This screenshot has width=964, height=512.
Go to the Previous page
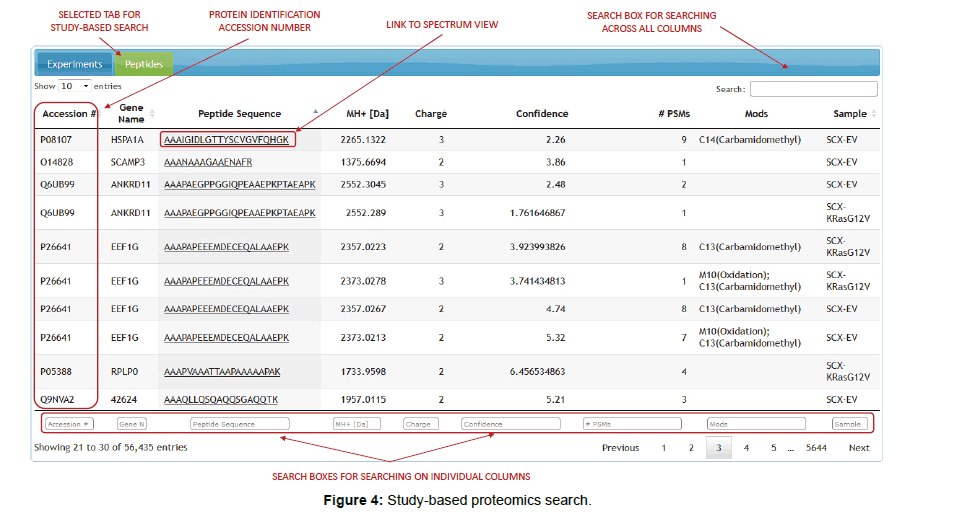tap(620, 448)
